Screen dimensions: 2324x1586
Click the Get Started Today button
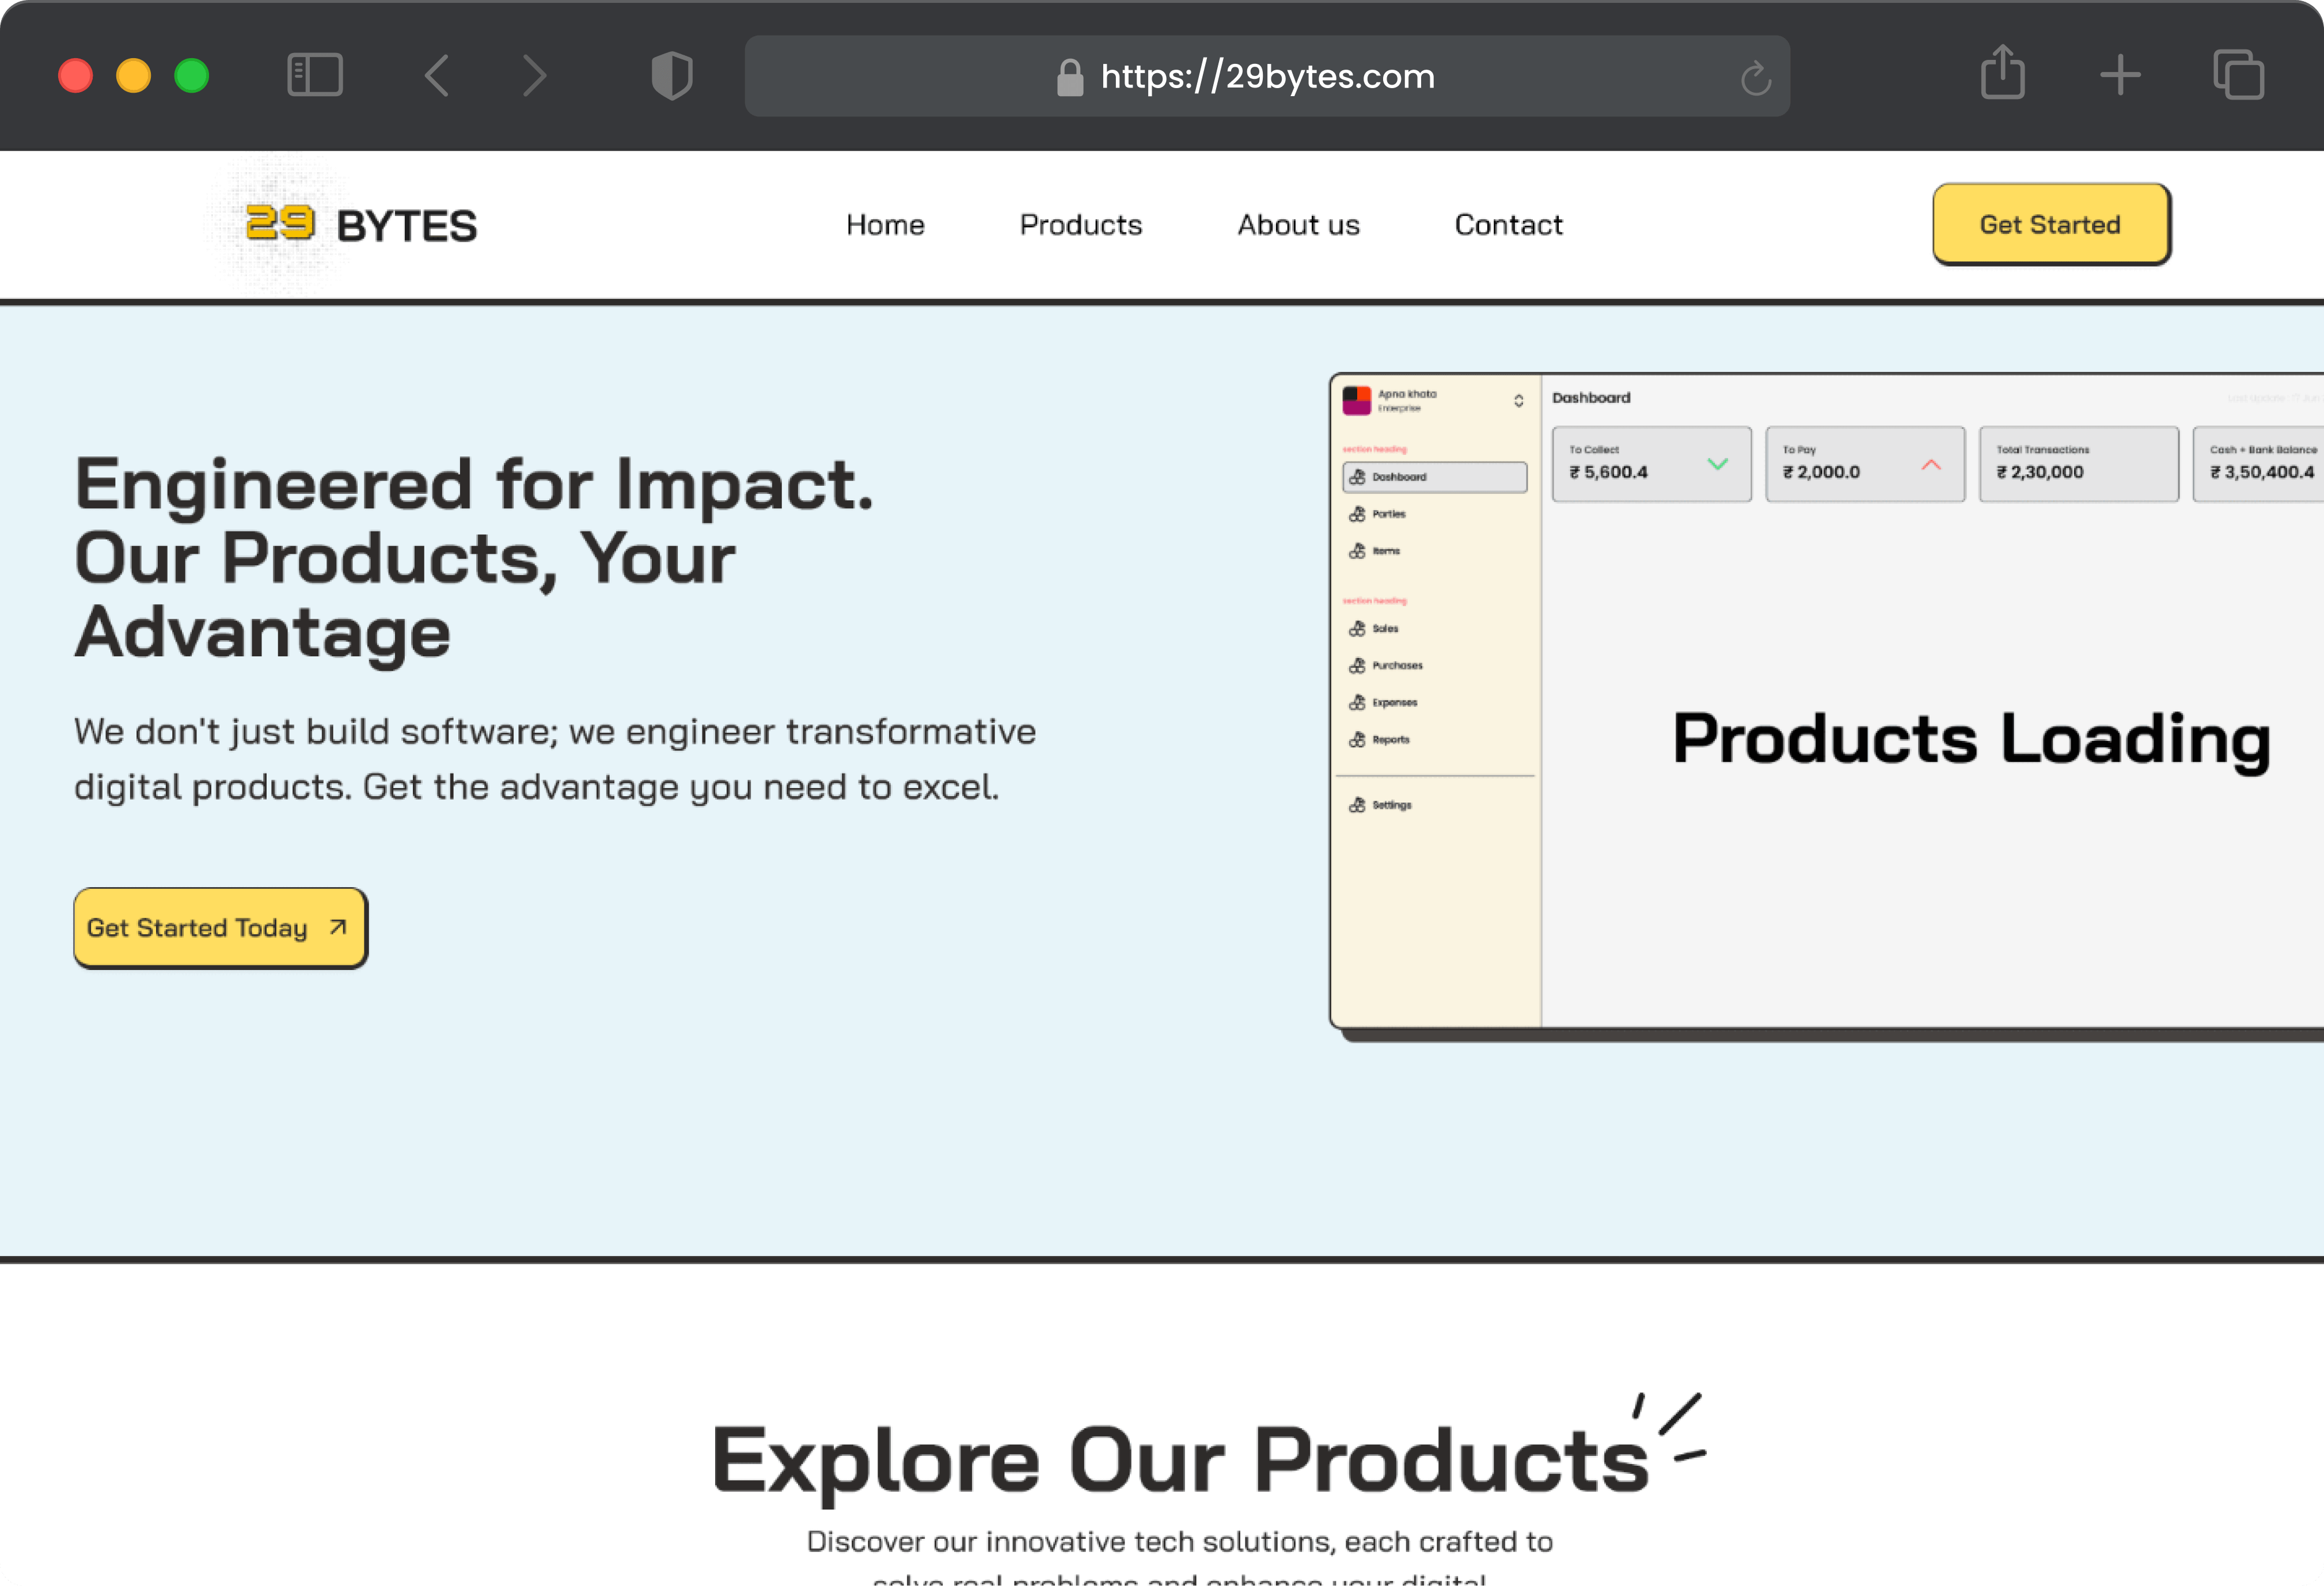click(x=220, y=928)
